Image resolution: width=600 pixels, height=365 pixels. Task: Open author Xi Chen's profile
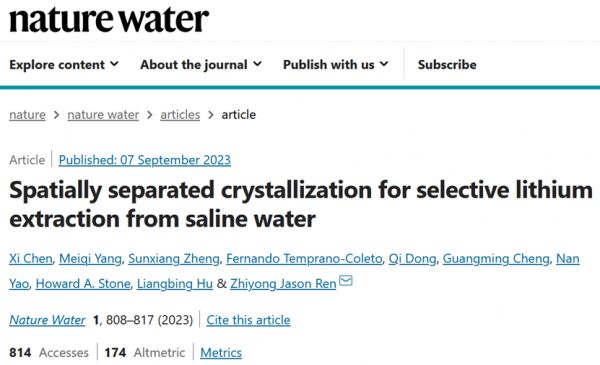point(31,259)
